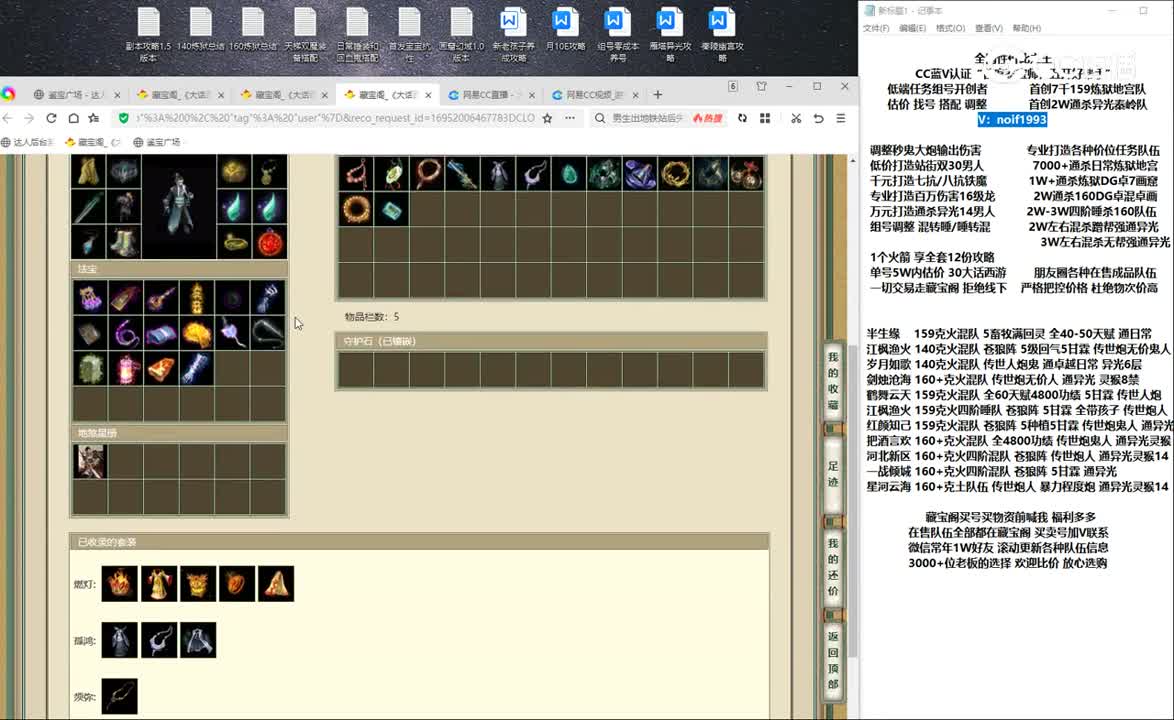Select the red bead necklace in inventory
1174x720 pixels.
356,174
